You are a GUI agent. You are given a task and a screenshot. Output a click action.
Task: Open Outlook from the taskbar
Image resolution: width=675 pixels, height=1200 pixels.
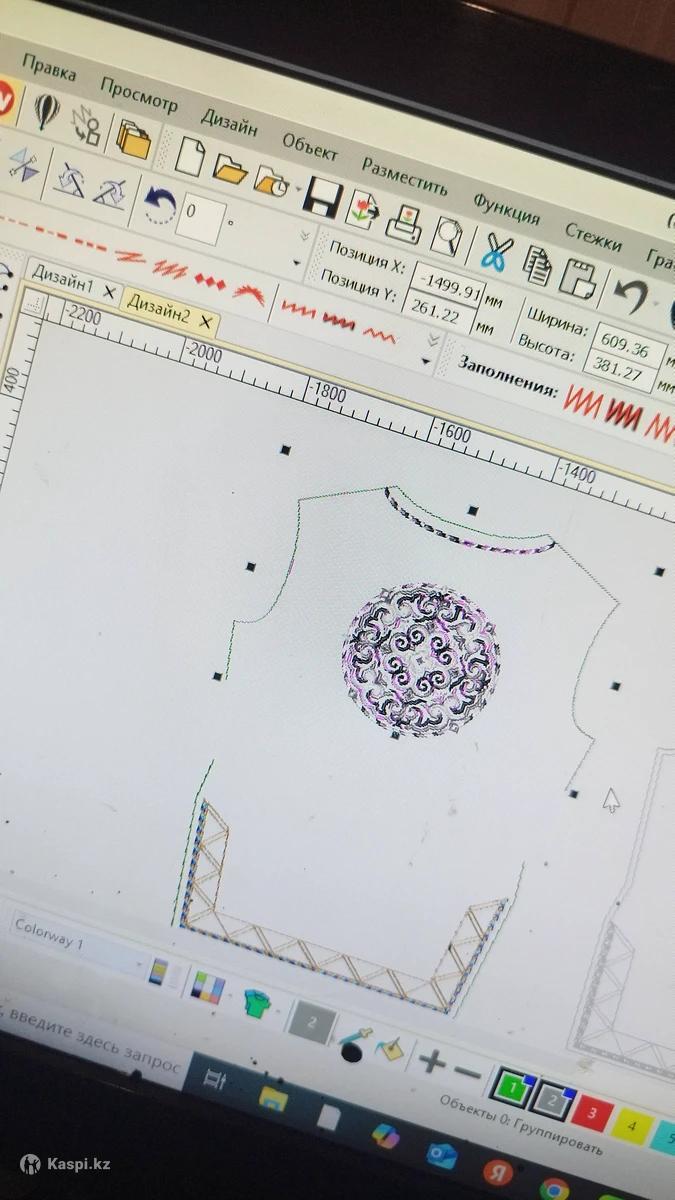point(441,1155)
